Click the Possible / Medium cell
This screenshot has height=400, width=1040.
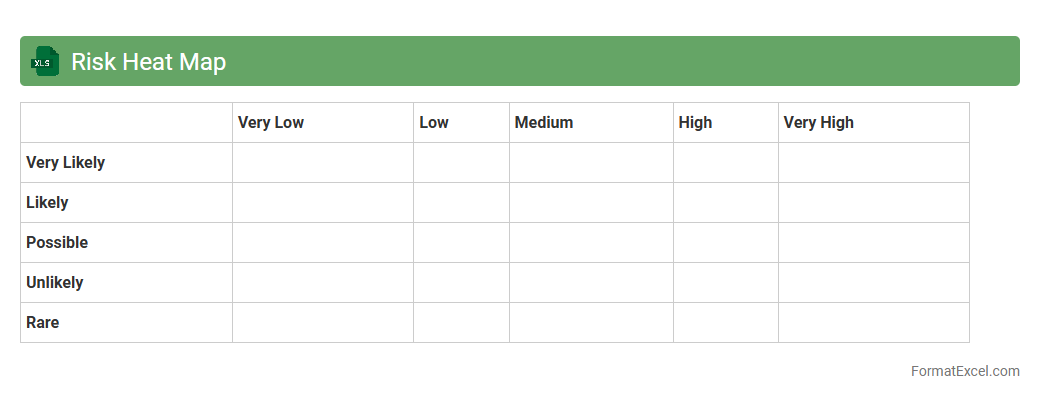pyautogui.click(x=591, y=243)
